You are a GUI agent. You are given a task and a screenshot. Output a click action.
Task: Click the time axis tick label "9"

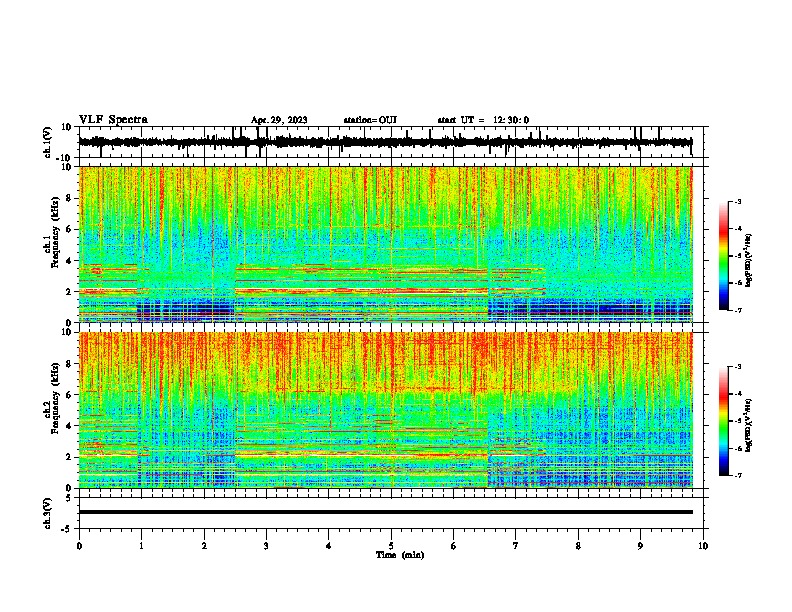(640, 546)
